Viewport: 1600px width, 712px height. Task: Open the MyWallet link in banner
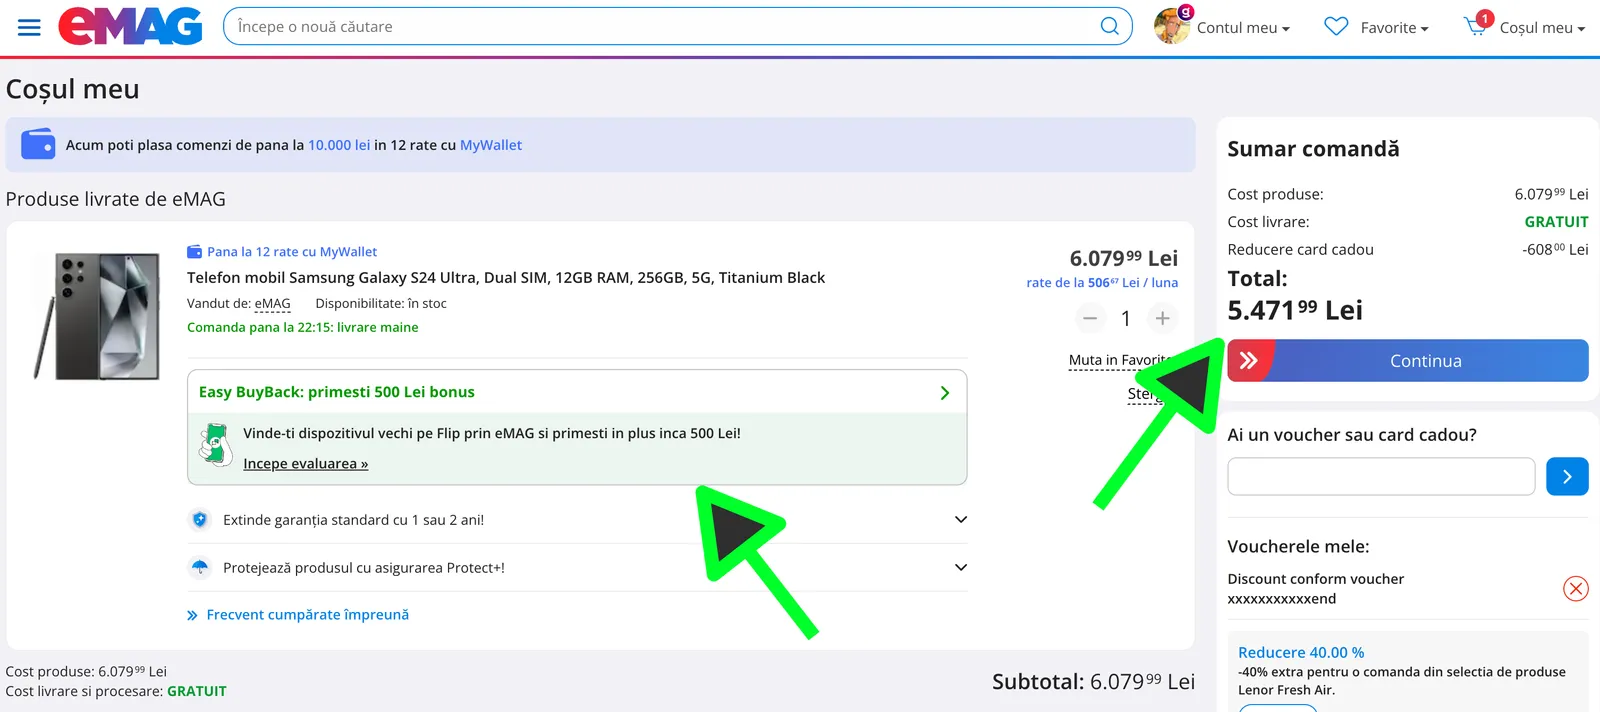491,145
